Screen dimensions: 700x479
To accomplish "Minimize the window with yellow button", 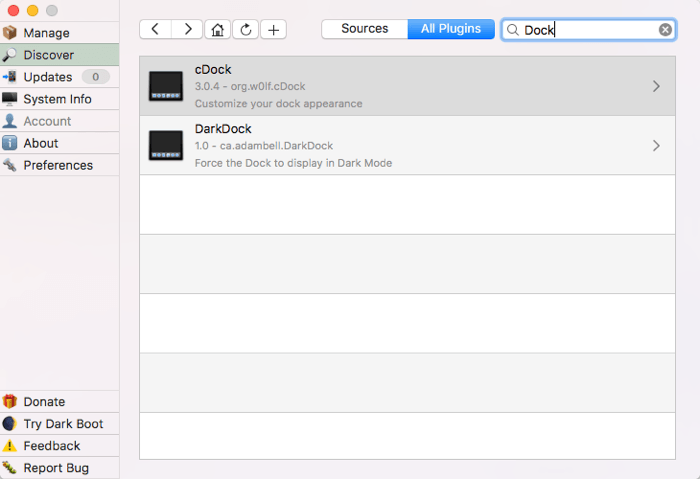I will pos(33,10).
